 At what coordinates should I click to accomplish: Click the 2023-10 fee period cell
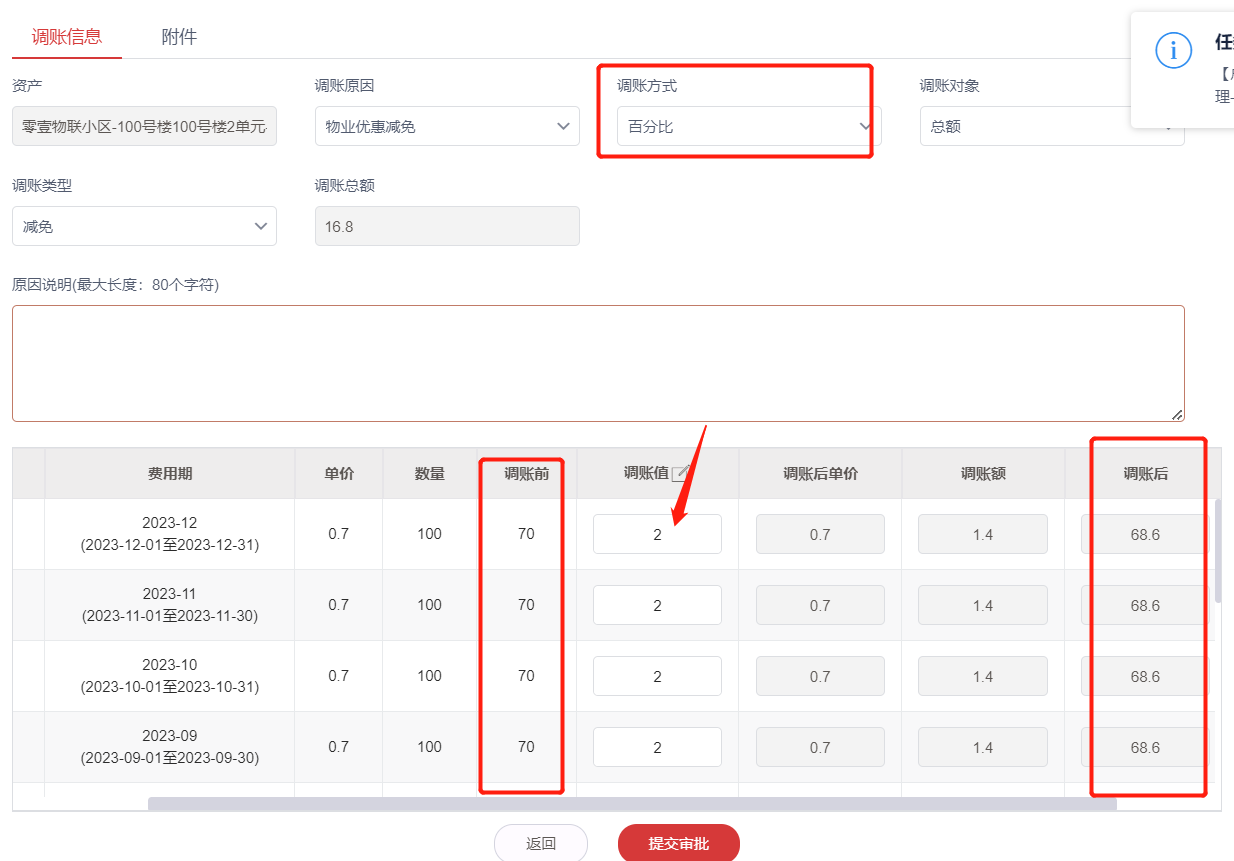(x=170, y=676)
